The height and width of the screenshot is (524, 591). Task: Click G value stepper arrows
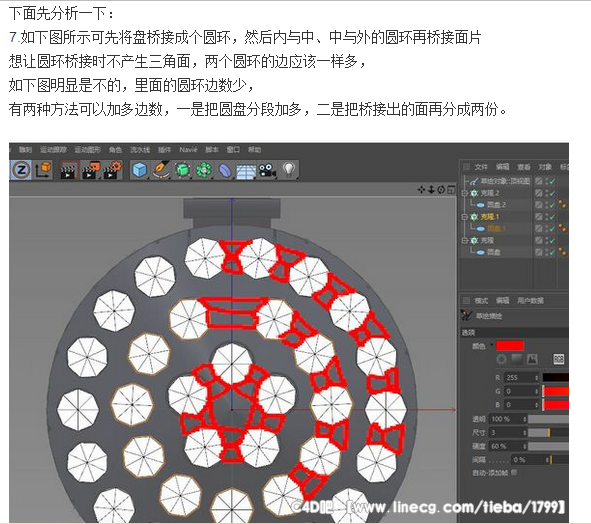tap(536, 392)
